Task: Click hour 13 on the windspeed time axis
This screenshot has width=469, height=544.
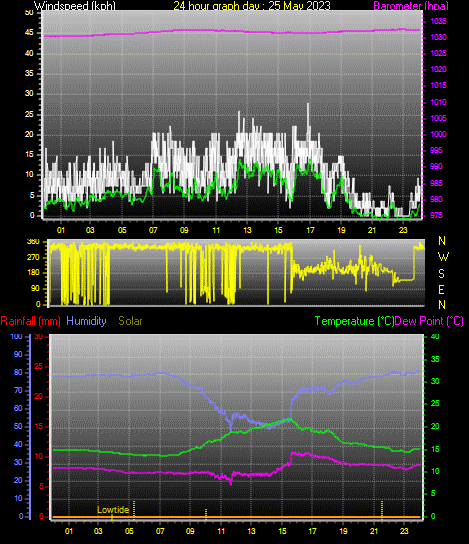Action: (247, 230)
